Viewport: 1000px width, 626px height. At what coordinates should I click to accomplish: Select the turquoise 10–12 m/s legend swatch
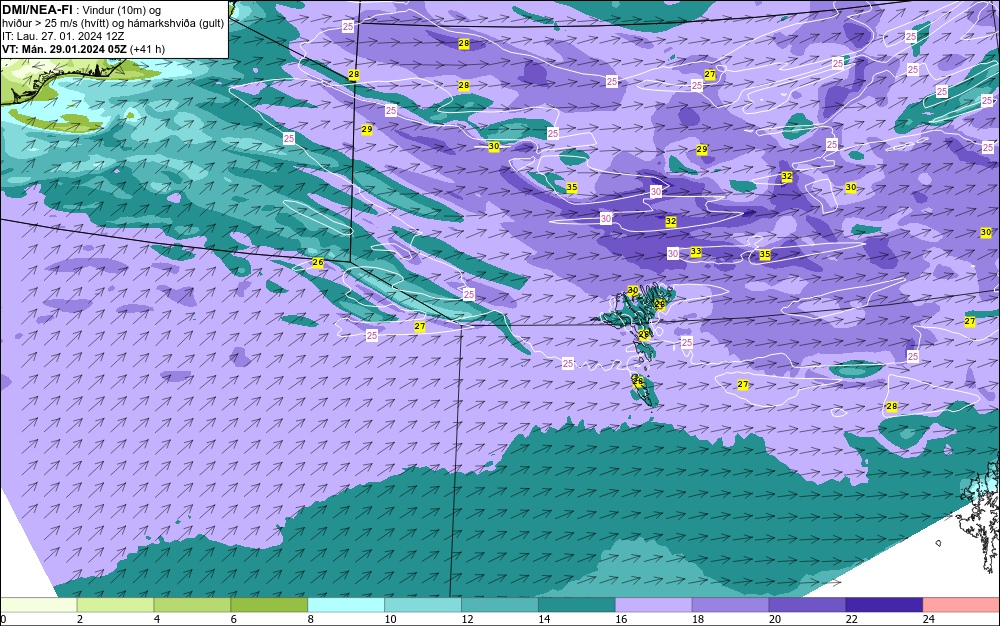click(x=423, y=605)
